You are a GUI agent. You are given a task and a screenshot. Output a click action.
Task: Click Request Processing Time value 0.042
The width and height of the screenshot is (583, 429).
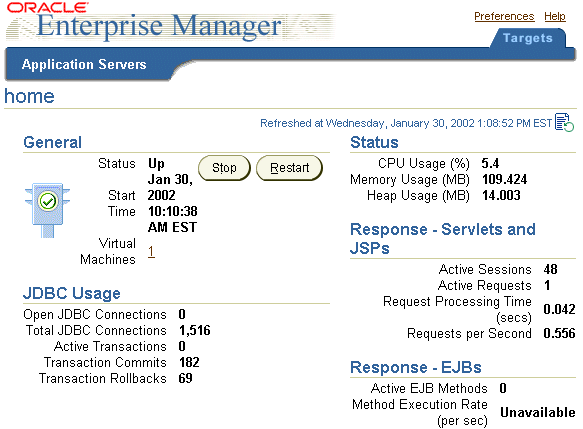coord(559,309)
